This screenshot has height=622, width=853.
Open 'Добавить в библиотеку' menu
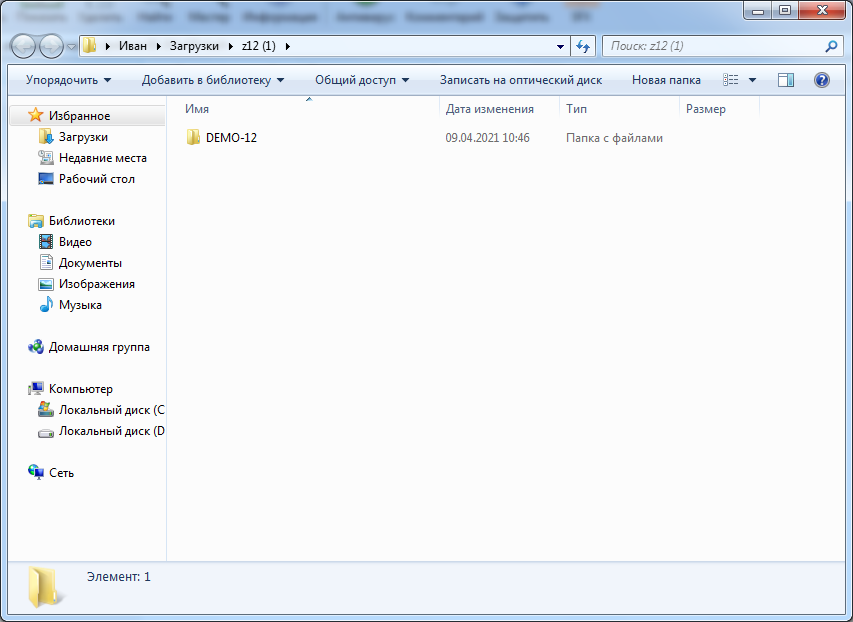(213, 80)
